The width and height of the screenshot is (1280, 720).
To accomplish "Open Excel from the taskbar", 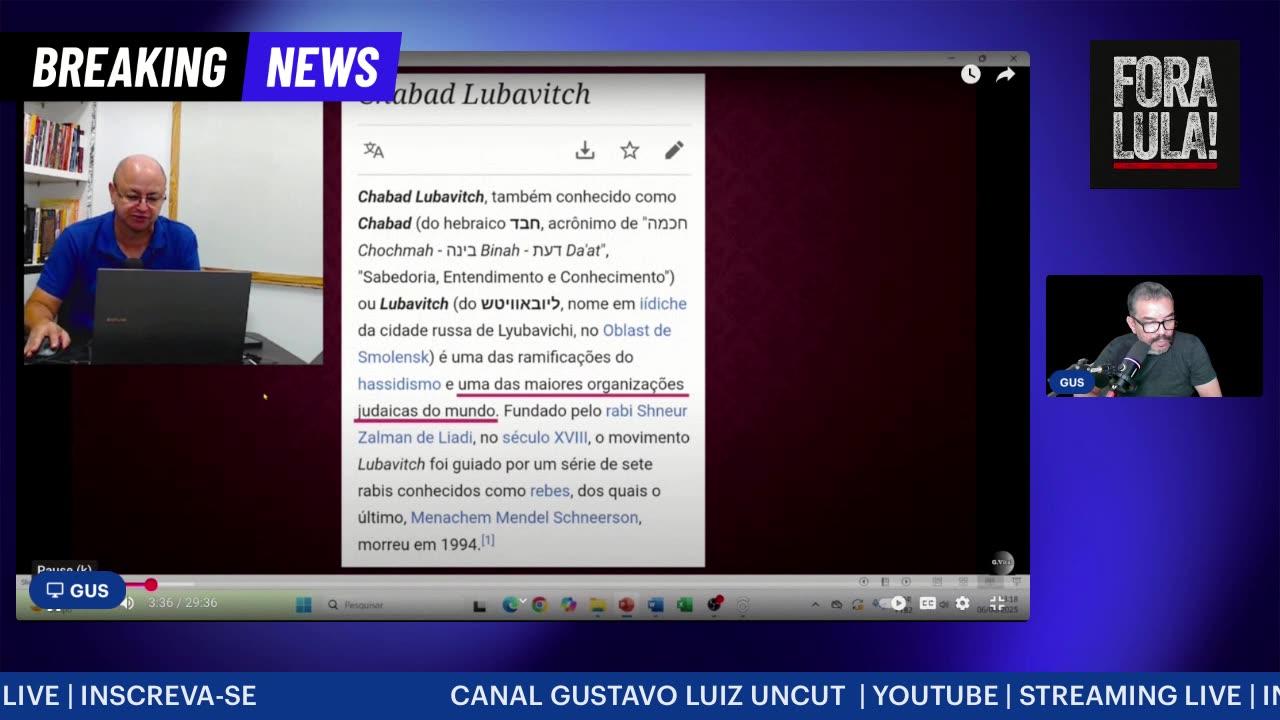I will tap(684, 604).
